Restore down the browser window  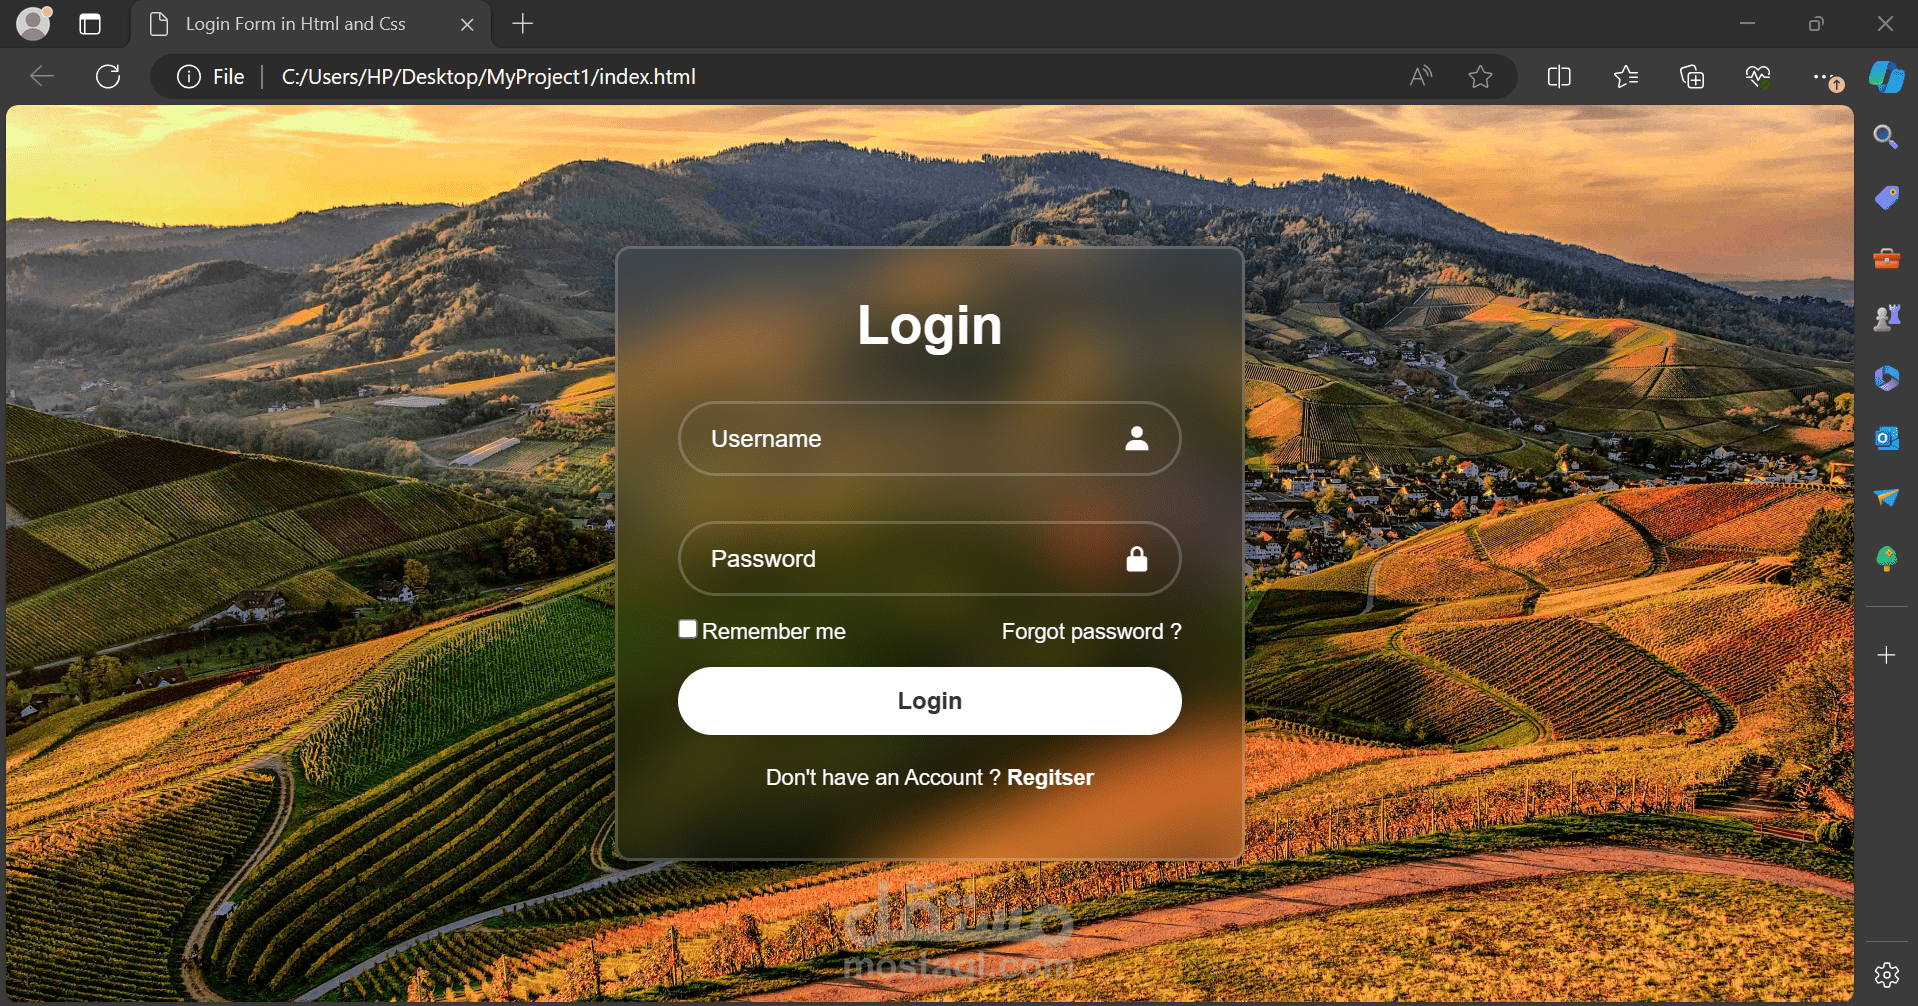click(1816, 24)
